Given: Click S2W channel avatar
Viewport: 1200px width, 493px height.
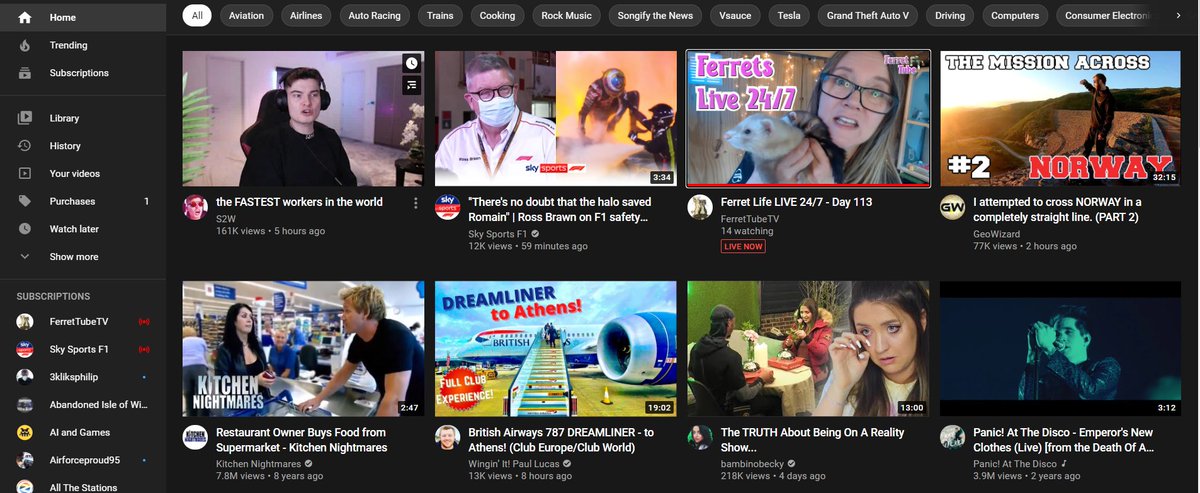Looking at the screenshot, I should pos(195,207).
